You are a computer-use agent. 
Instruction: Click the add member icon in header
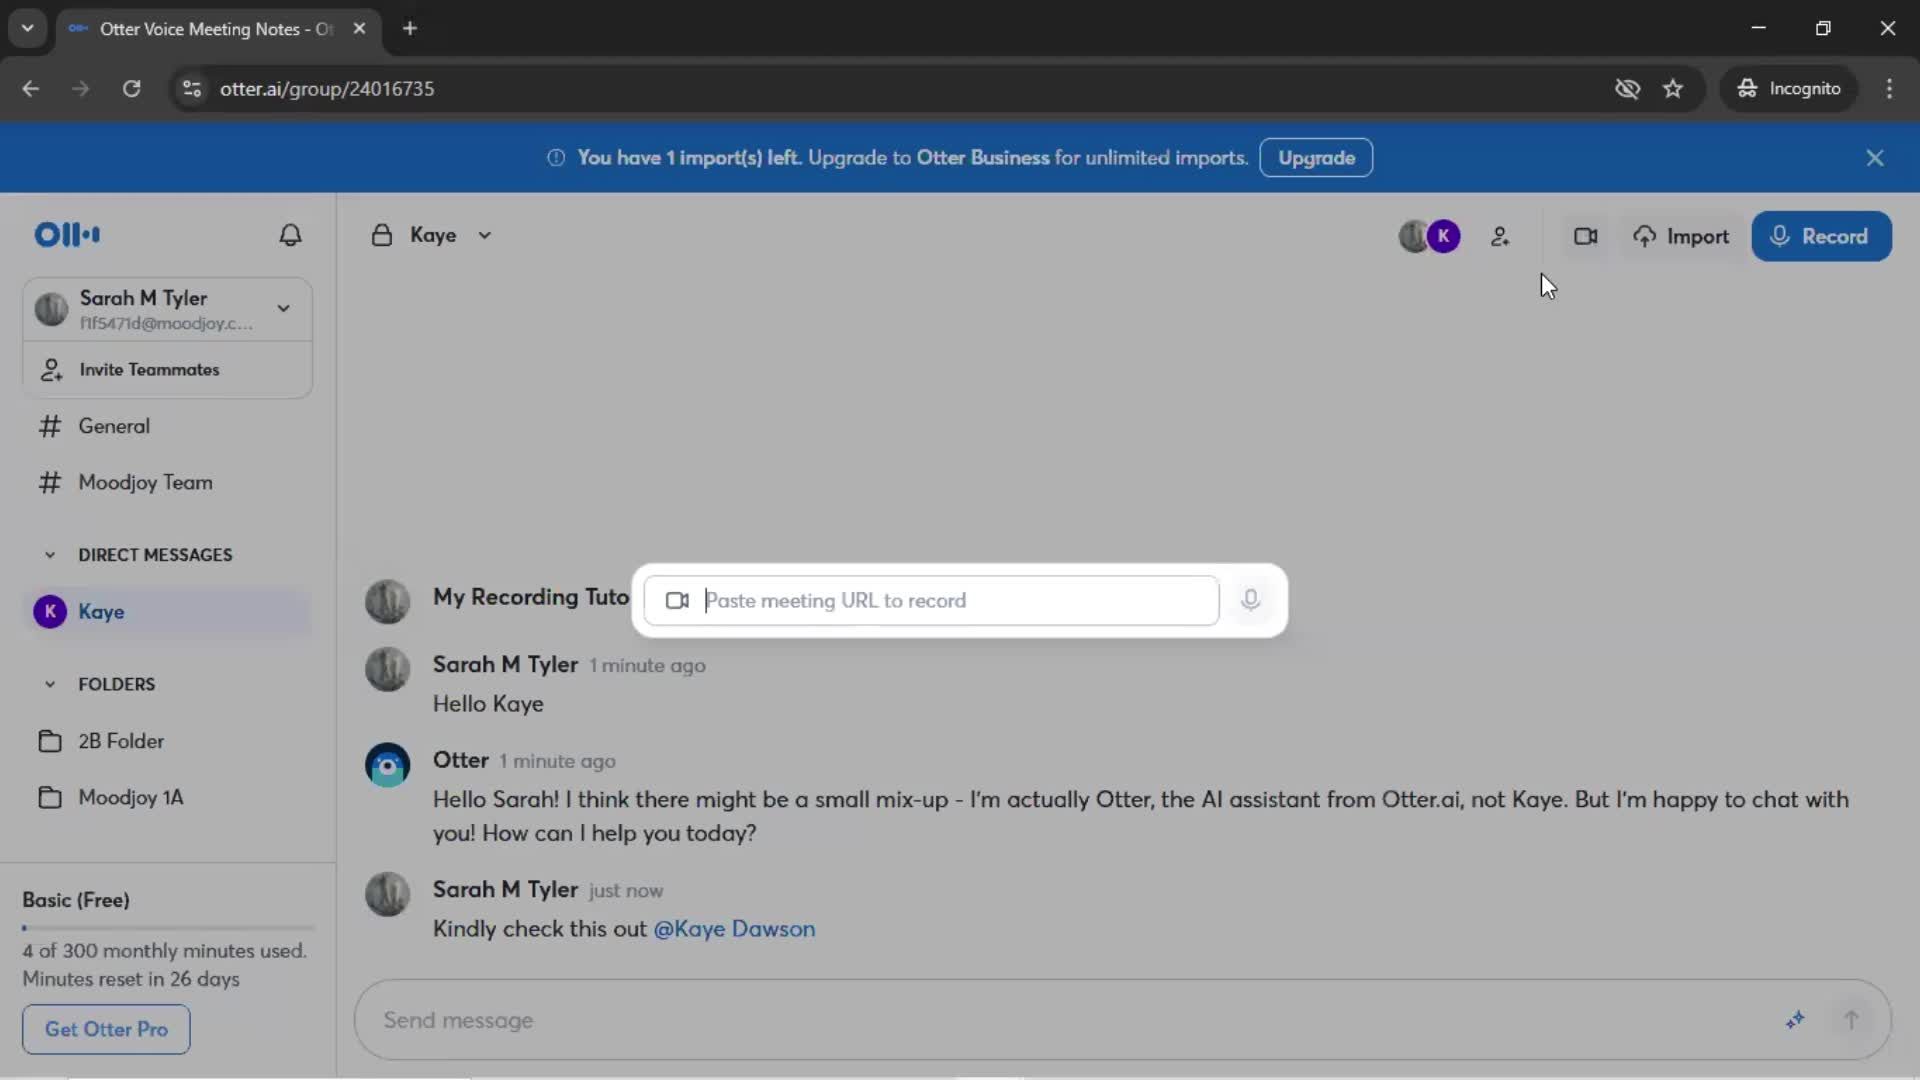pyautogui.click(x=1500, y=237)
